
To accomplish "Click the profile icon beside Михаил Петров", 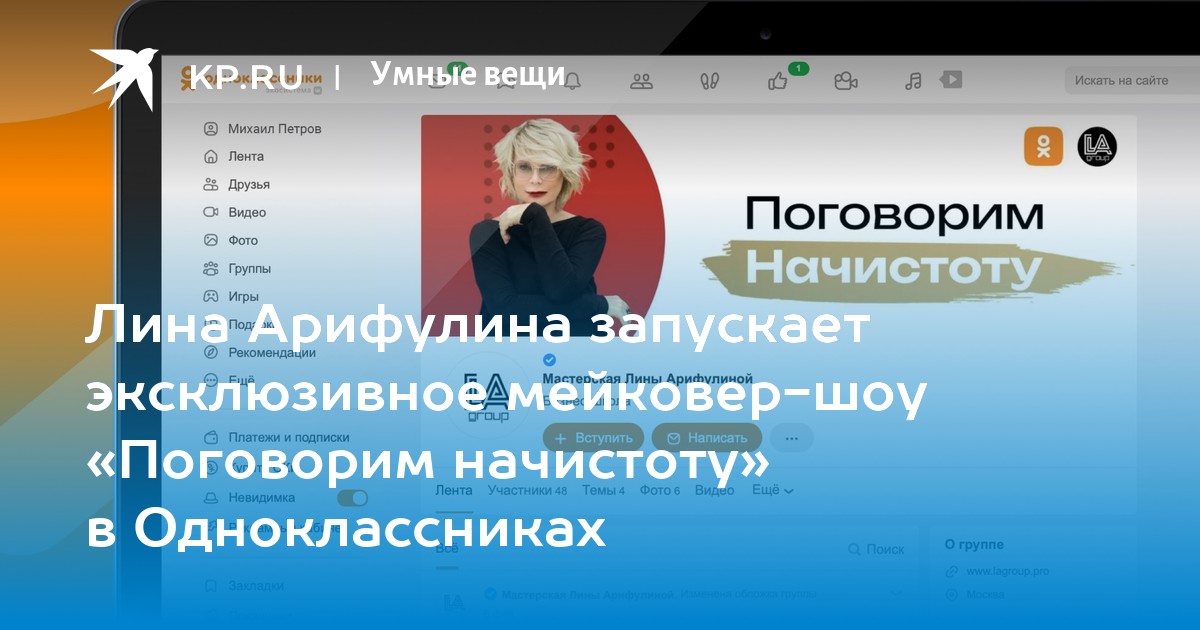I will pos(211,128).
